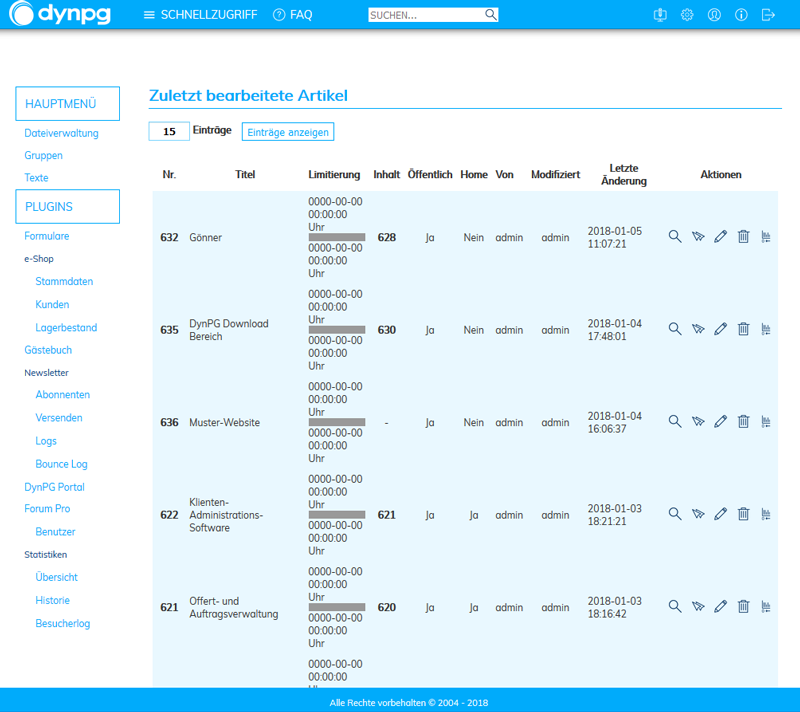800x712 pixels.
Task: Click the settings gear icon in header
Action: pyautogui.click(x=687, y=15)
